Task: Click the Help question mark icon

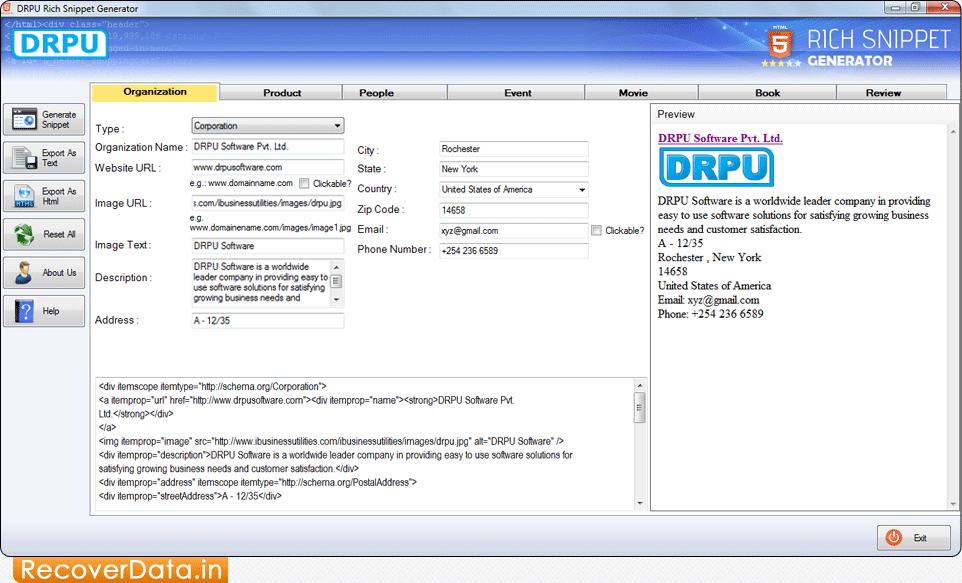Action: pyautogui.click(x=24, y=311)
